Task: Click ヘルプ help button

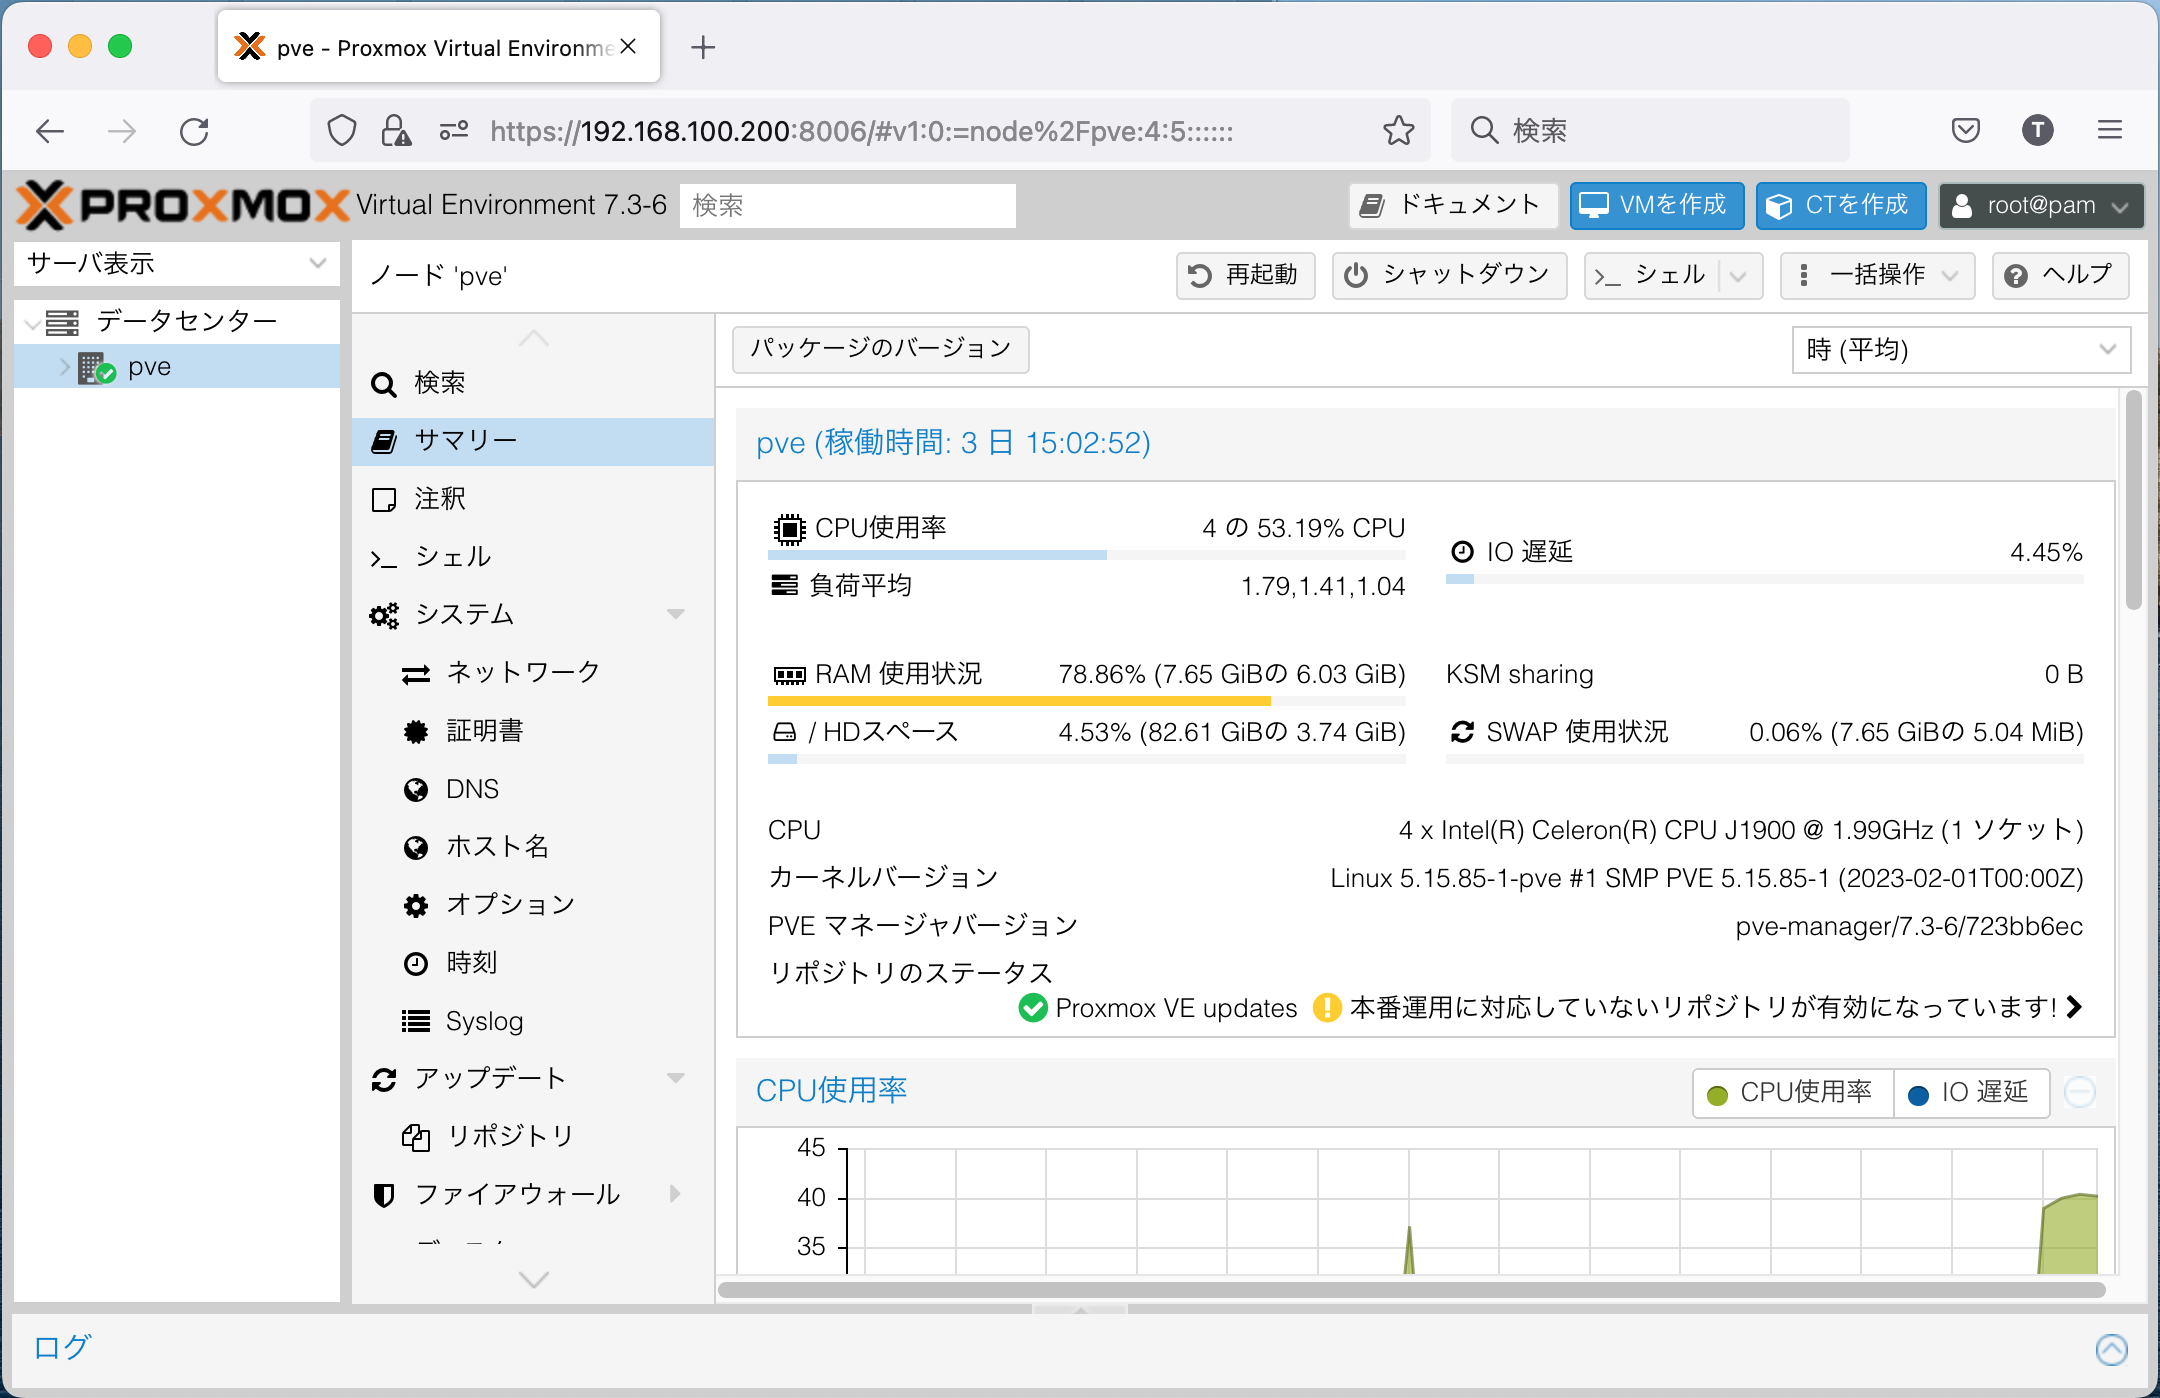Action: coord(2060,275)
